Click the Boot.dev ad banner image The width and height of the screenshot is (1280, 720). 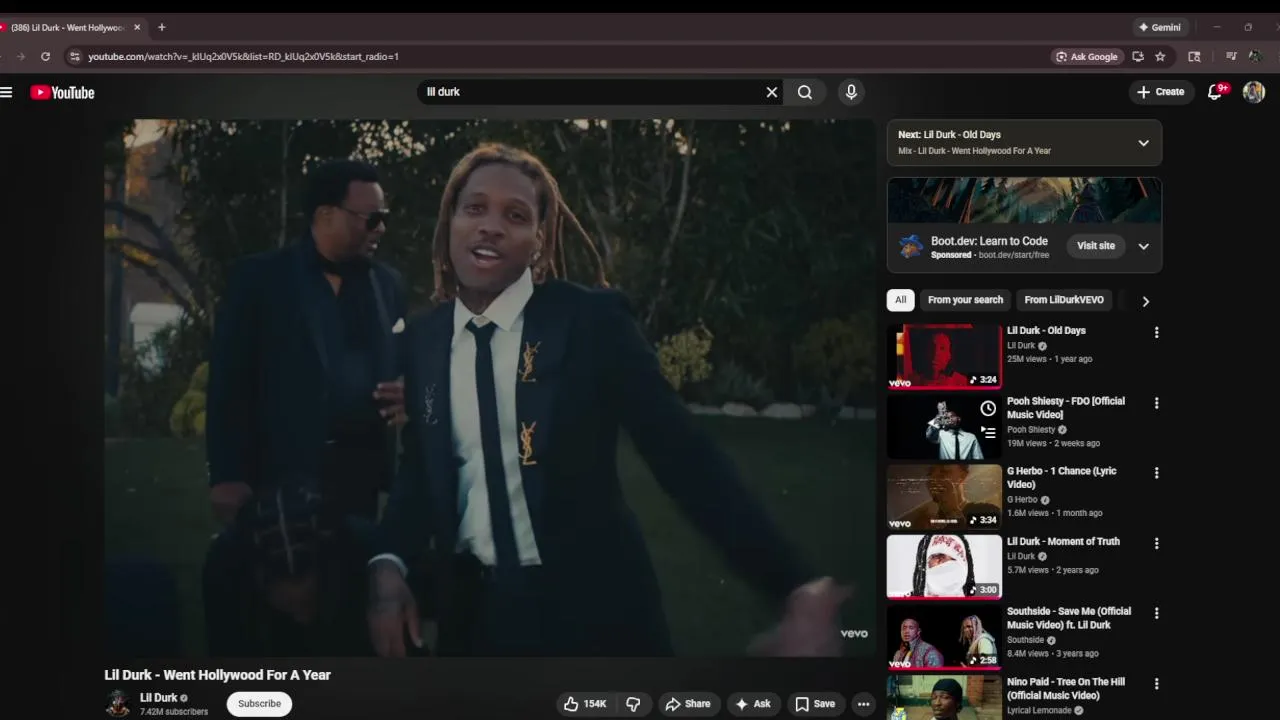(1024, 201)
